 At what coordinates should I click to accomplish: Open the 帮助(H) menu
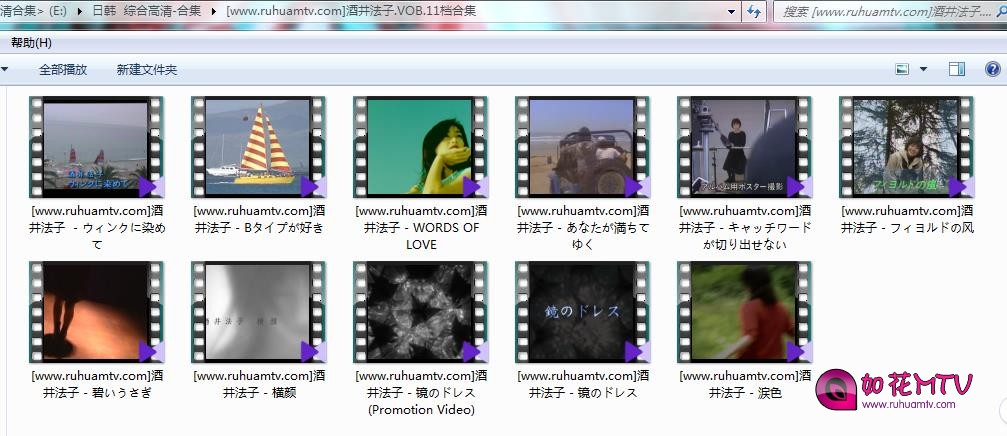32,43
